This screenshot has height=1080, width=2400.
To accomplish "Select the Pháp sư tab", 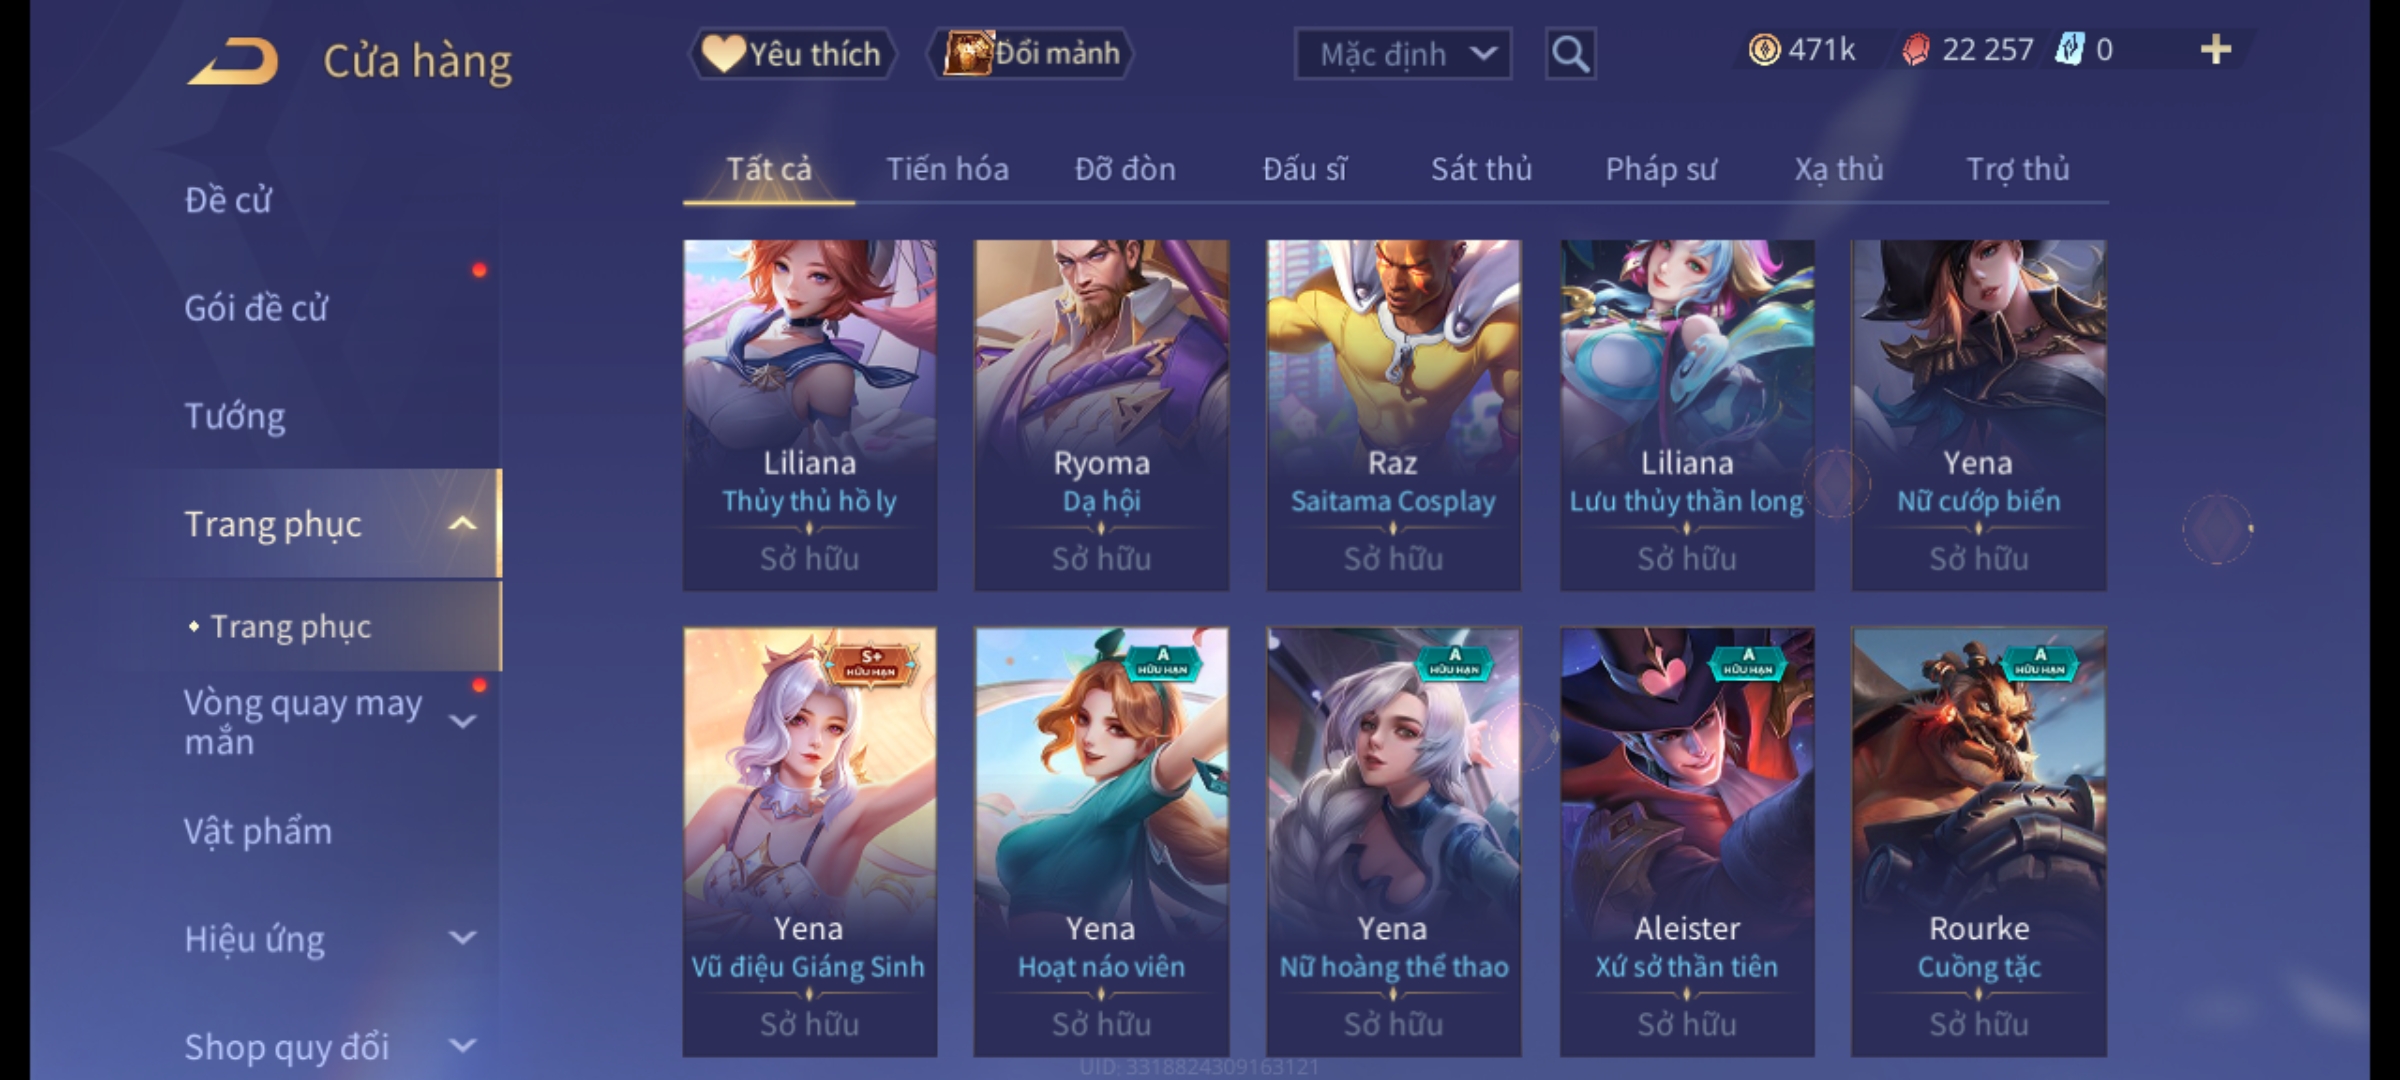I will click(x=1660, y=169).
